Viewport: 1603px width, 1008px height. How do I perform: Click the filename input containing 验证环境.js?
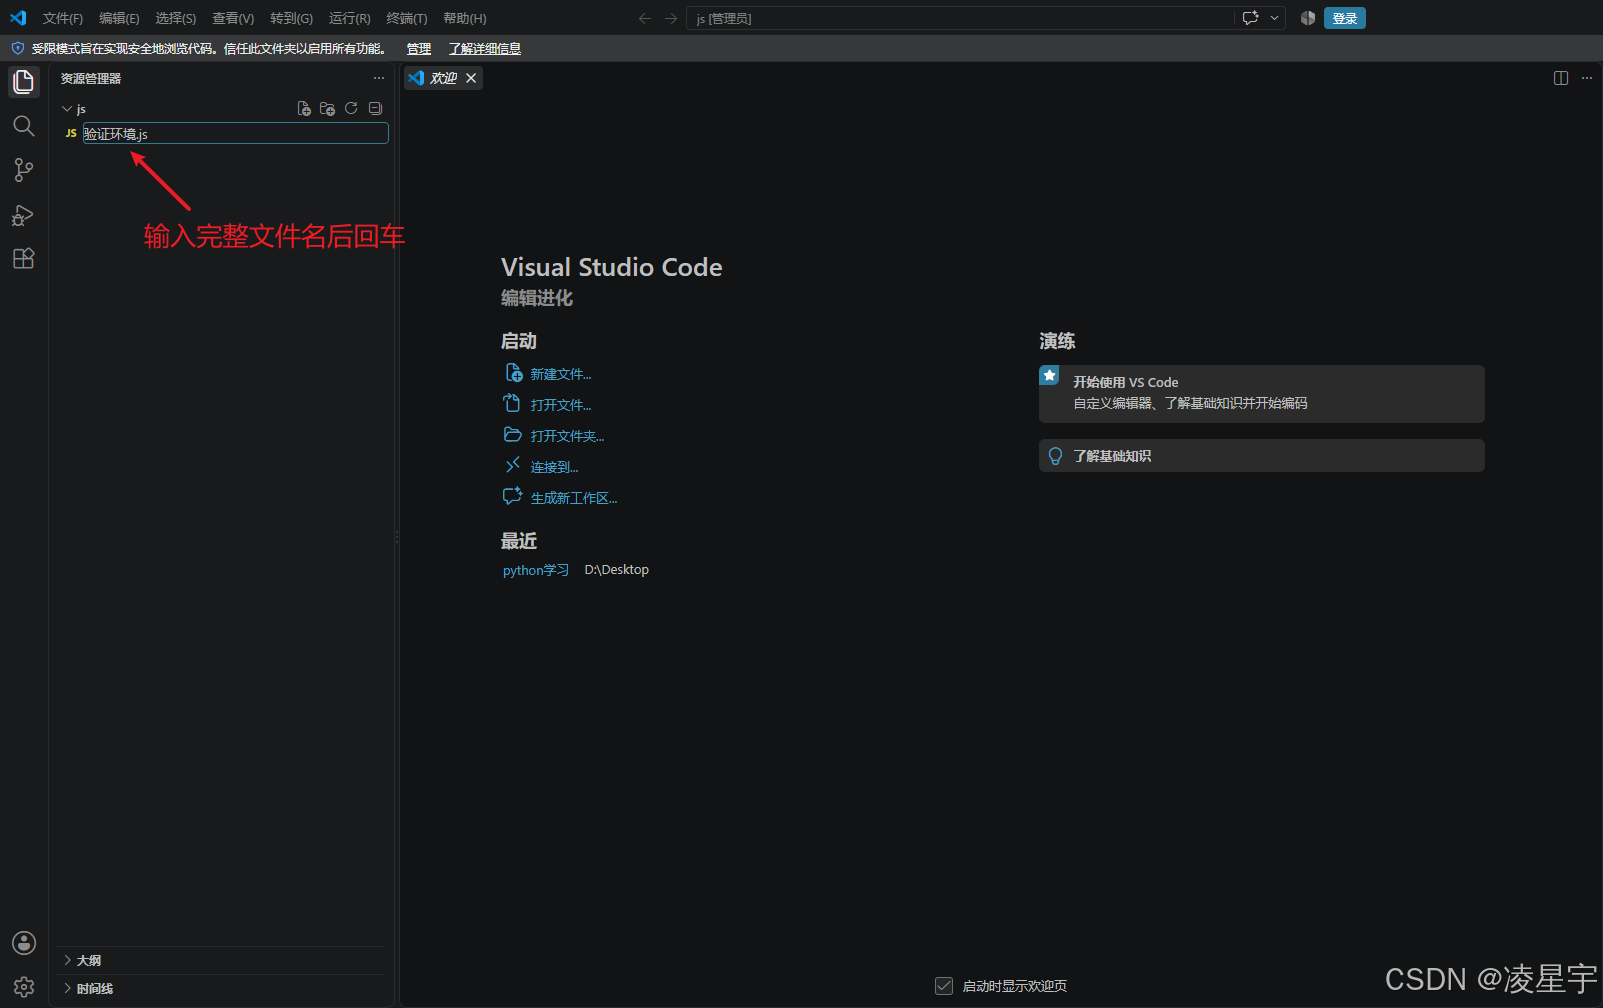[235, 133]
